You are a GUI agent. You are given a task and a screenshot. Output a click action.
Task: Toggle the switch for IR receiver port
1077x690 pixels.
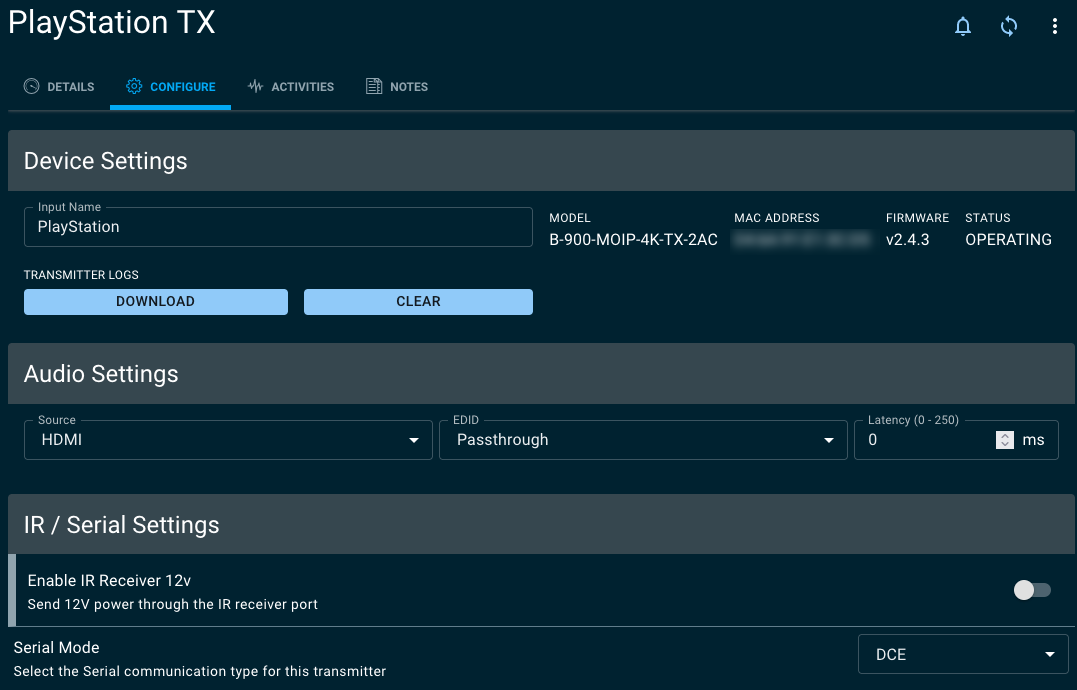(x=1032, y=590)
